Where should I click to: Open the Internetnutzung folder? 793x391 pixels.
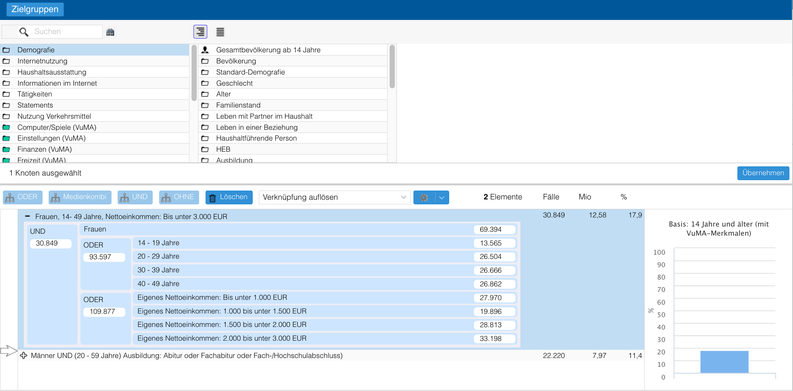tap(95, 61)
